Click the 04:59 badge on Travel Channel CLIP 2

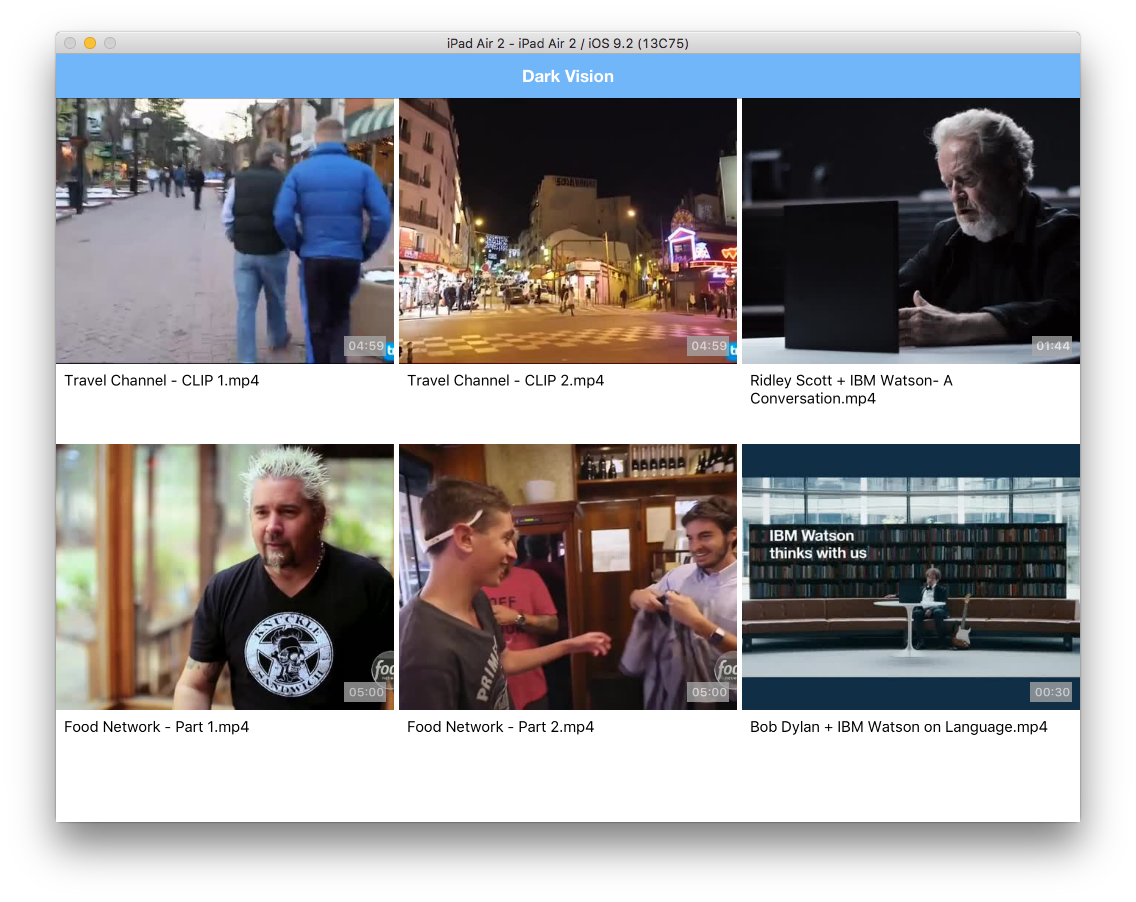tap(709, 346)
